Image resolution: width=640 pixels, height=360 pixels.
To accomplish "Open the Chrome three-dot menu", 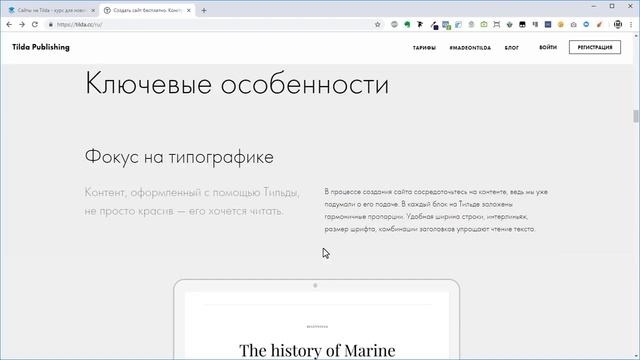I will (631, 24).
